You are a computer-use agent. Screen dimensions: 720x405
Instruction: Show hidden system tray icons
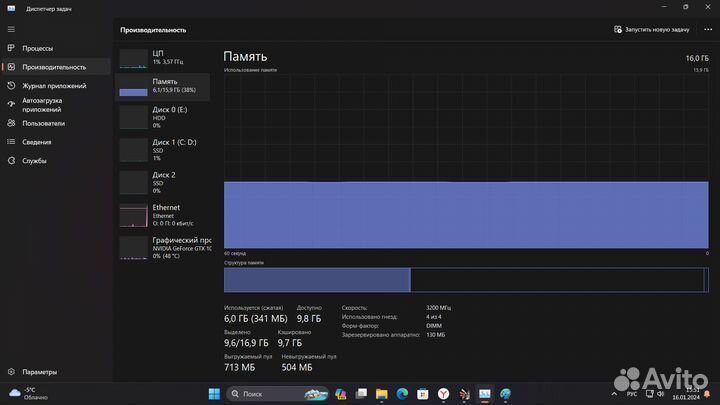(614, 394)
